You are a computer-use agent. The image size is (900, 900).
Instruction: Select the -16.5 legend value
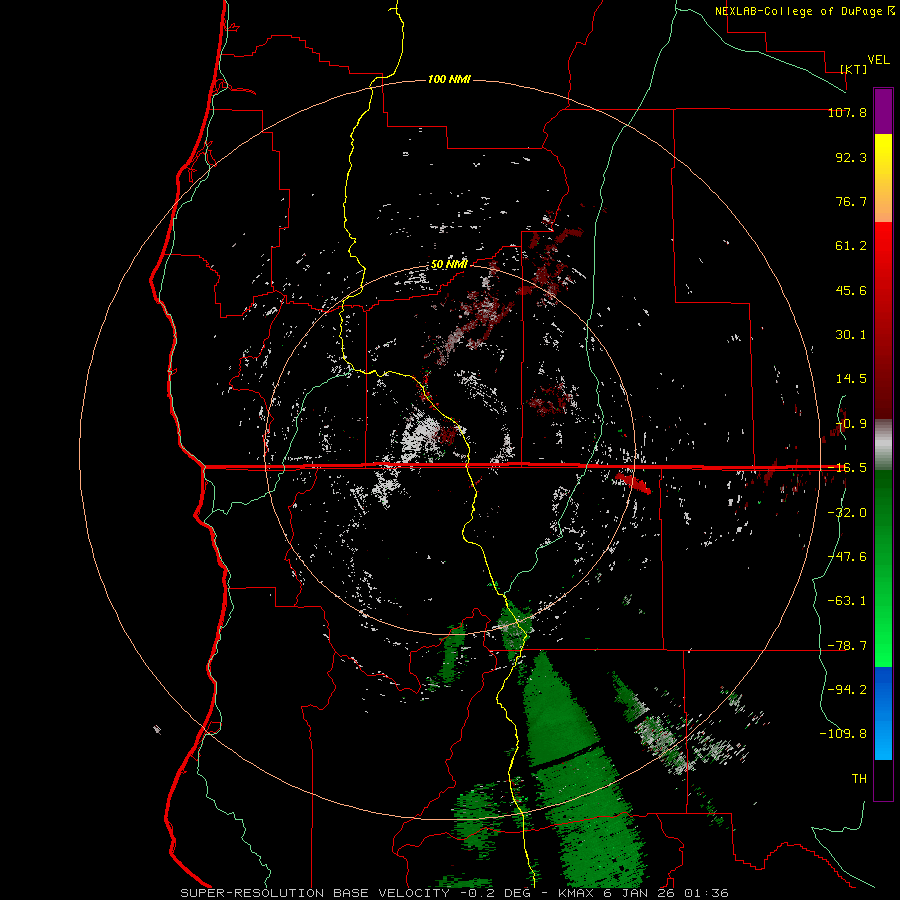click(847, 468)
